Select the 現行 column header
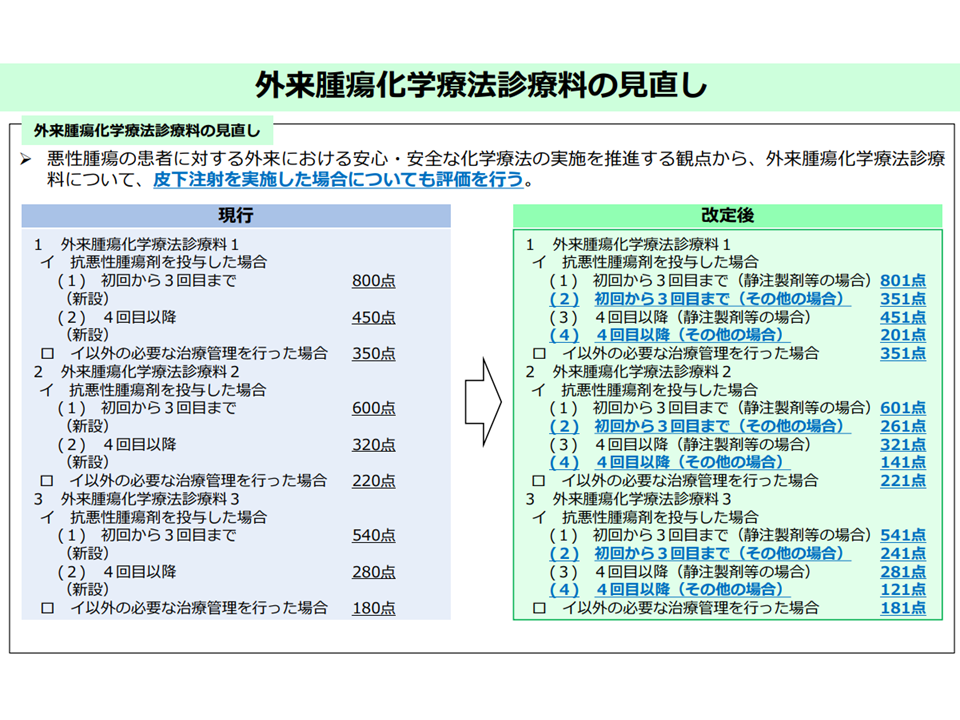Image resolution: width=960 pixels, height=720 pixels. [236, 216]
